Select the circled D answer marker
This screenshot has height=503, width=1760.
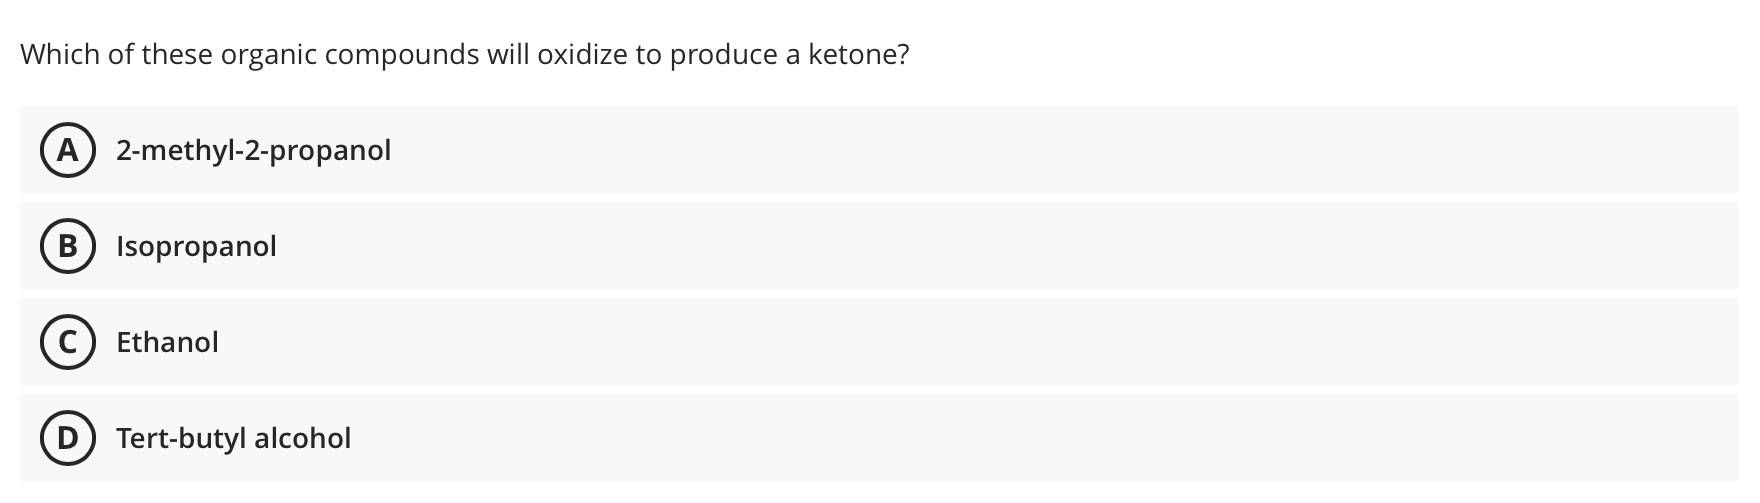tap(67, 438)
